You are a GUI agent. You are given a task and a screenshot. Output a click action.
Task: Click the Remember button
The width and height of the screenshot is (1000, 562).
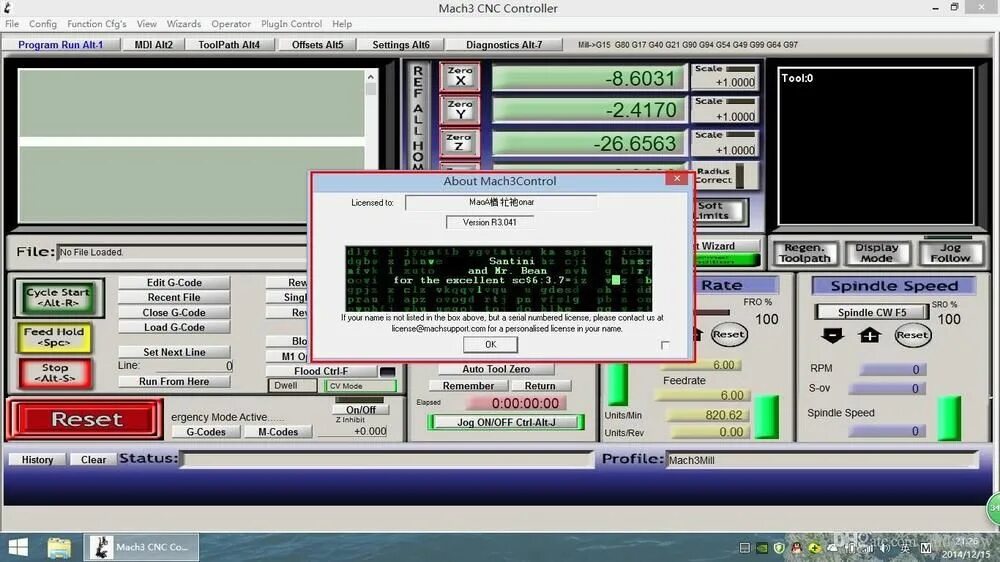tap(468, 386)
